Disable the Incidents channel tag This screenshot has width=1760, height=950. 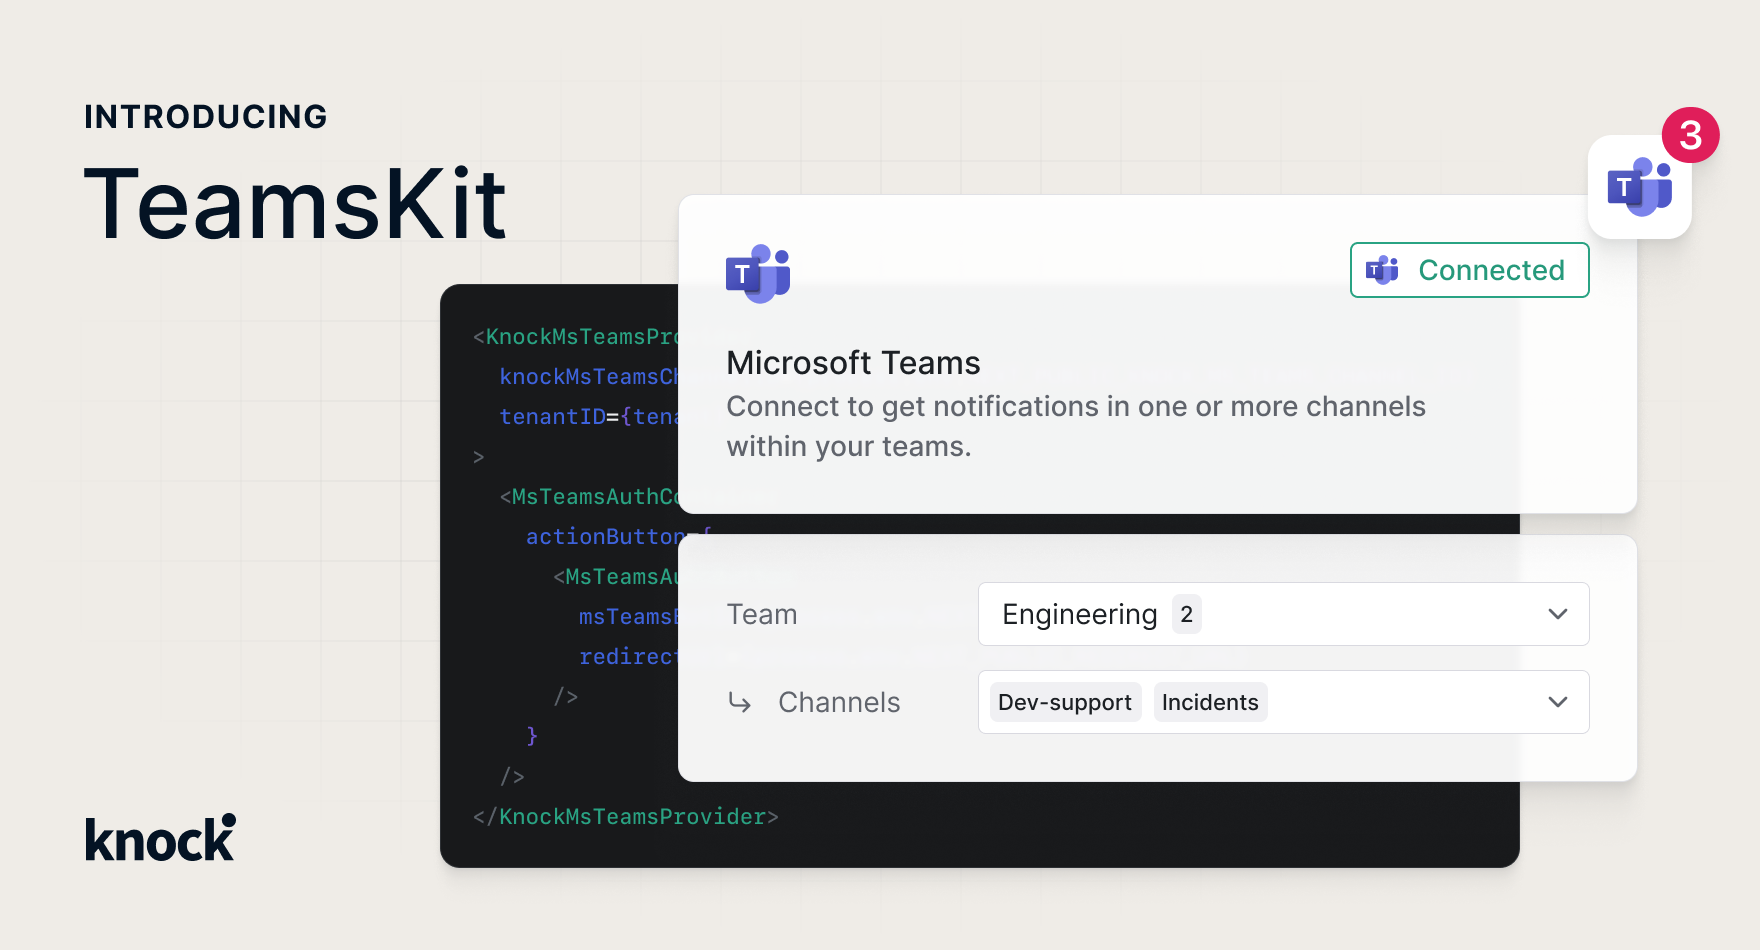pos(1210,702)
